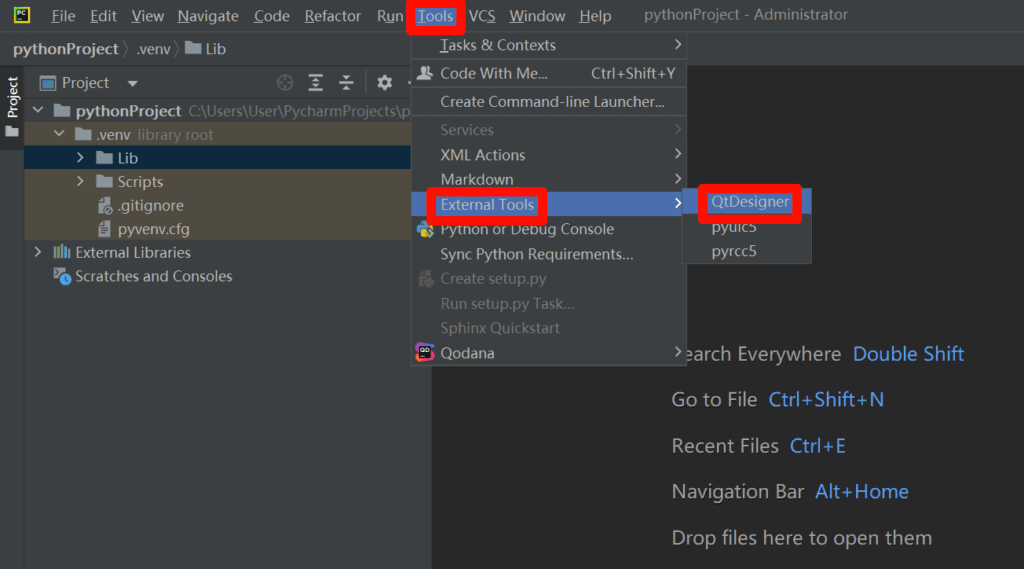The height and width of the screenshot is (569, 1024).
Task: Choose Sync Python Requirements entry
Action: tap(549, 254)
